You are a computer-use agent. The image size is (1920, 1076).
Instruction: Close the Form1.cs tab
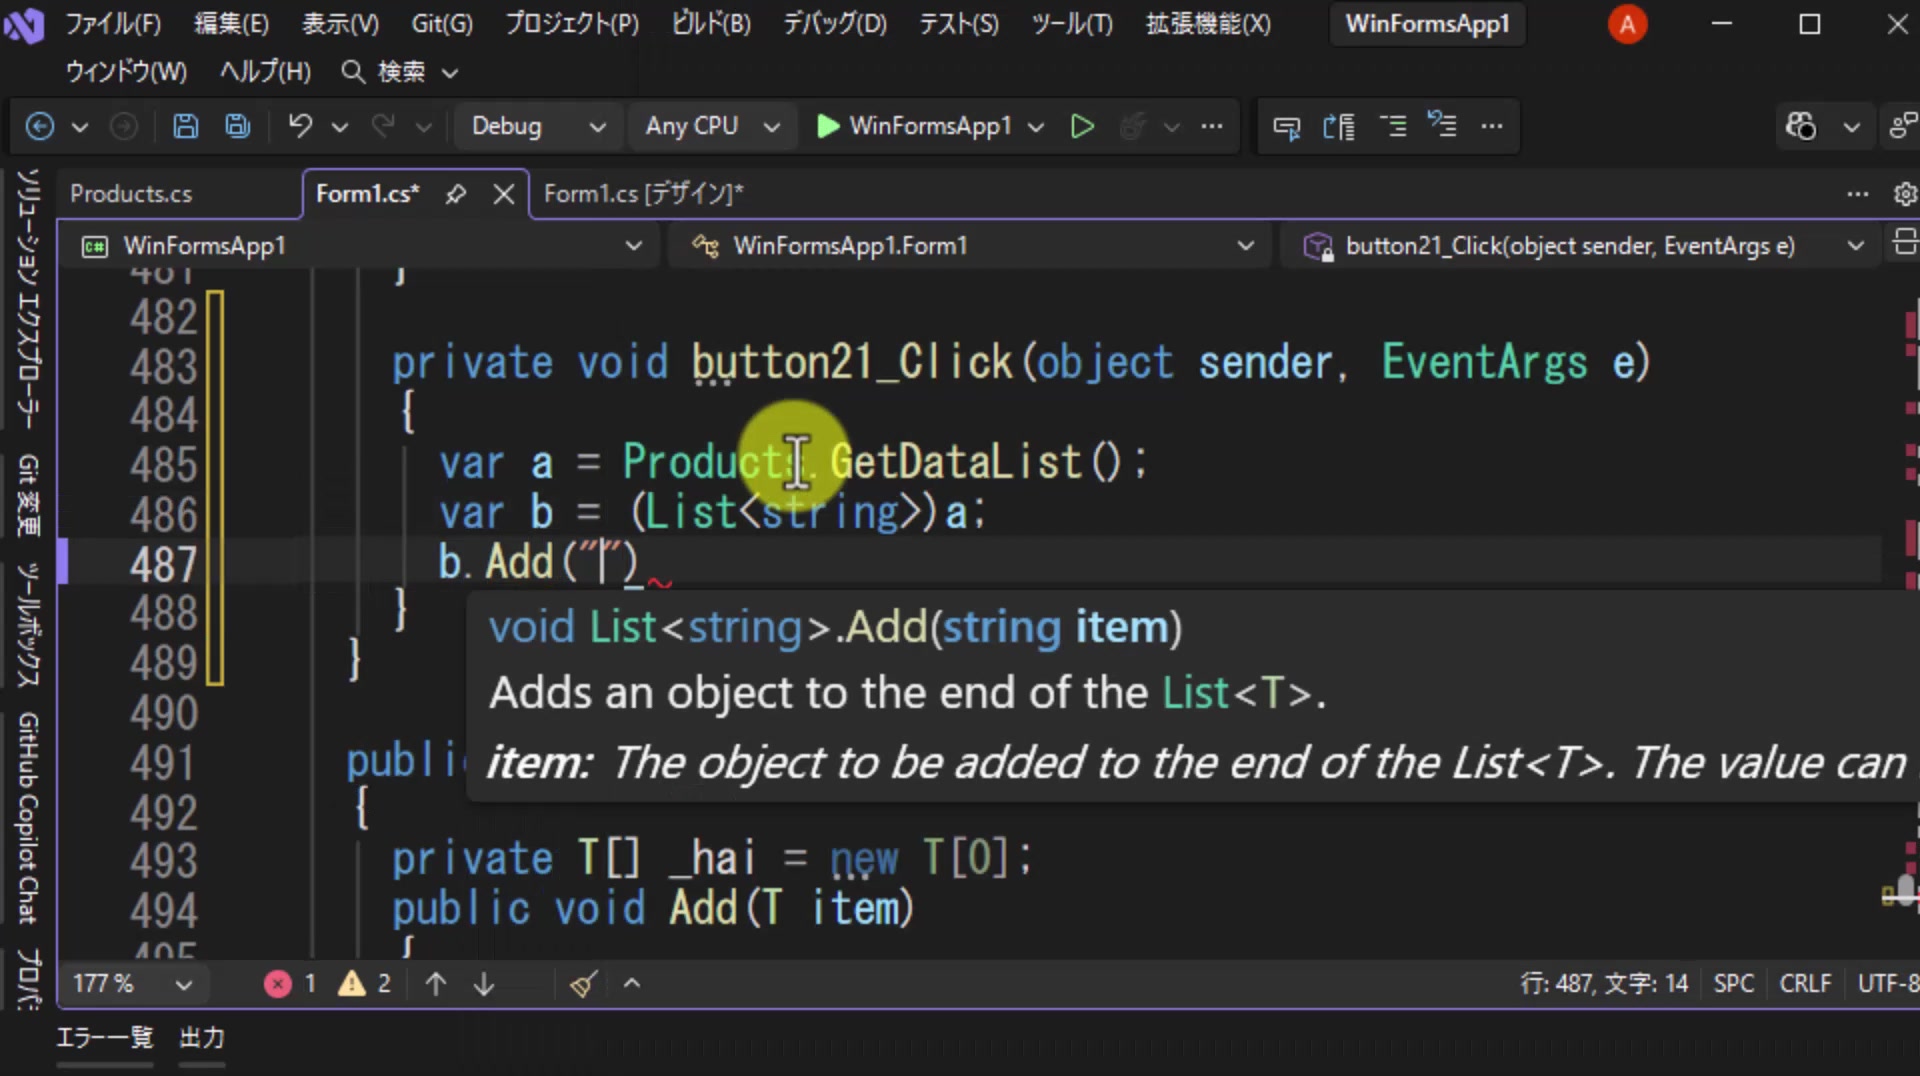504,194
